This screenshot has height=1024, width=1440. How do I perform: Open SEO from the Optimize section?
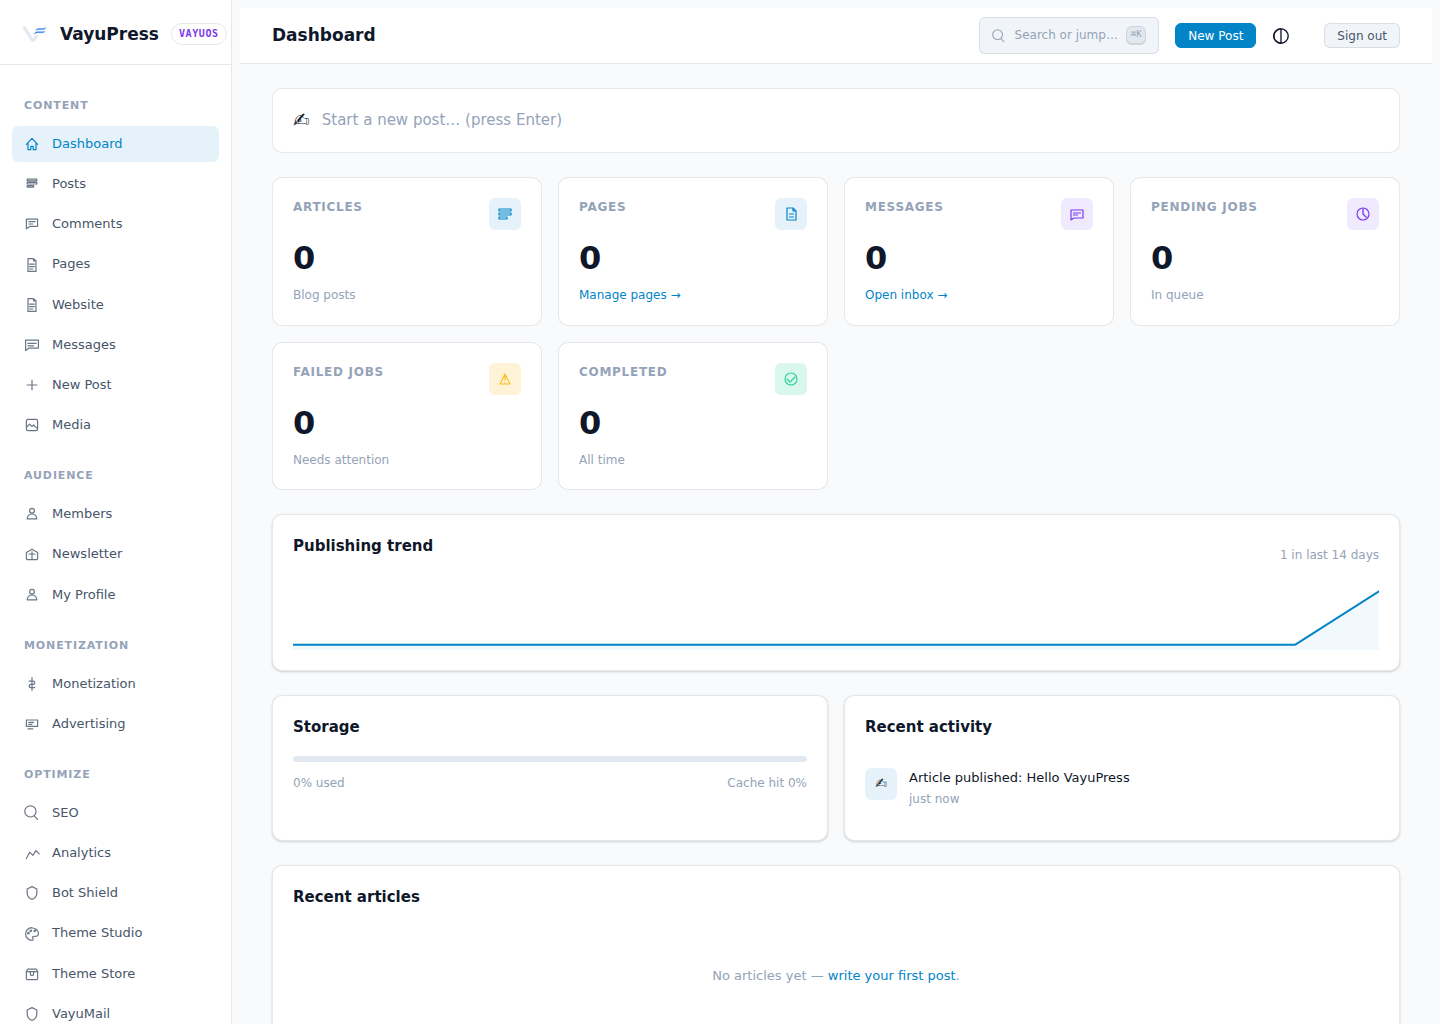pos(115,813)
